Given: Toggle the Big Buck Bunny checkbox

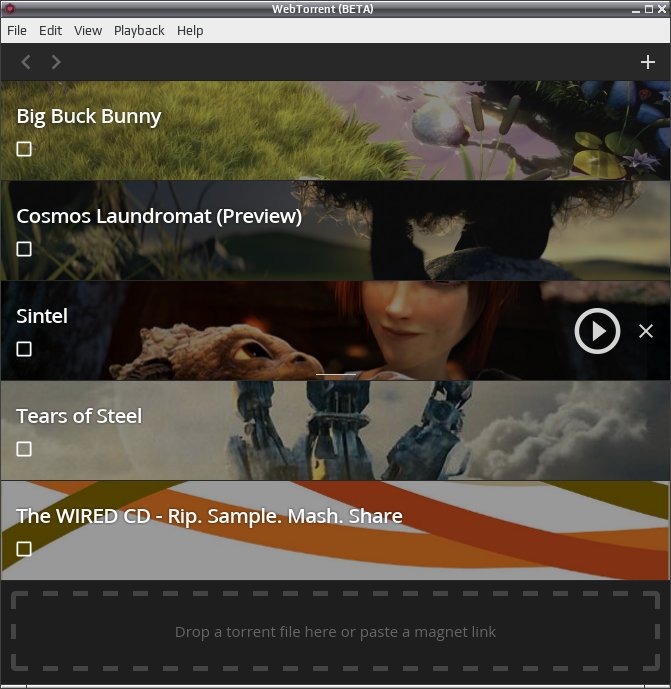Looking at the screenshot, I should pos(24,149).
